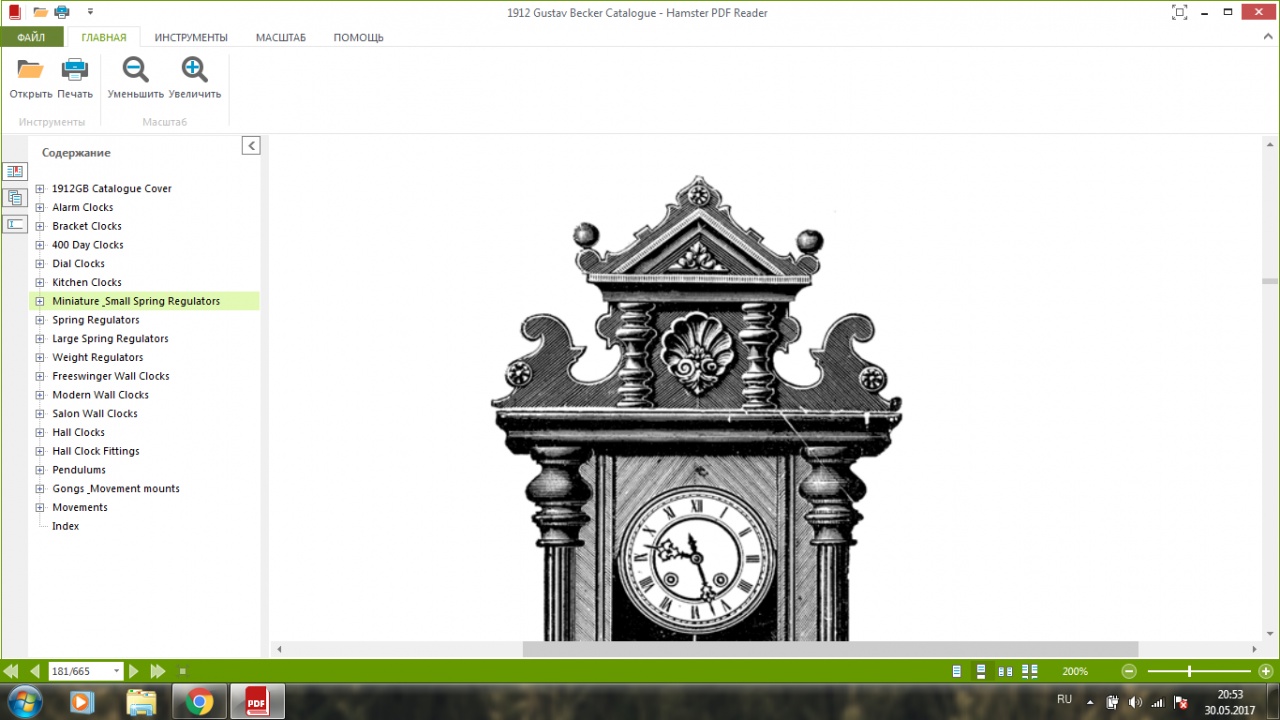Viewport: 1280px width, 720px height.
Task: Expand the Hall Clocks tree node
Action: pyautogui.click(x=40, y=433)
